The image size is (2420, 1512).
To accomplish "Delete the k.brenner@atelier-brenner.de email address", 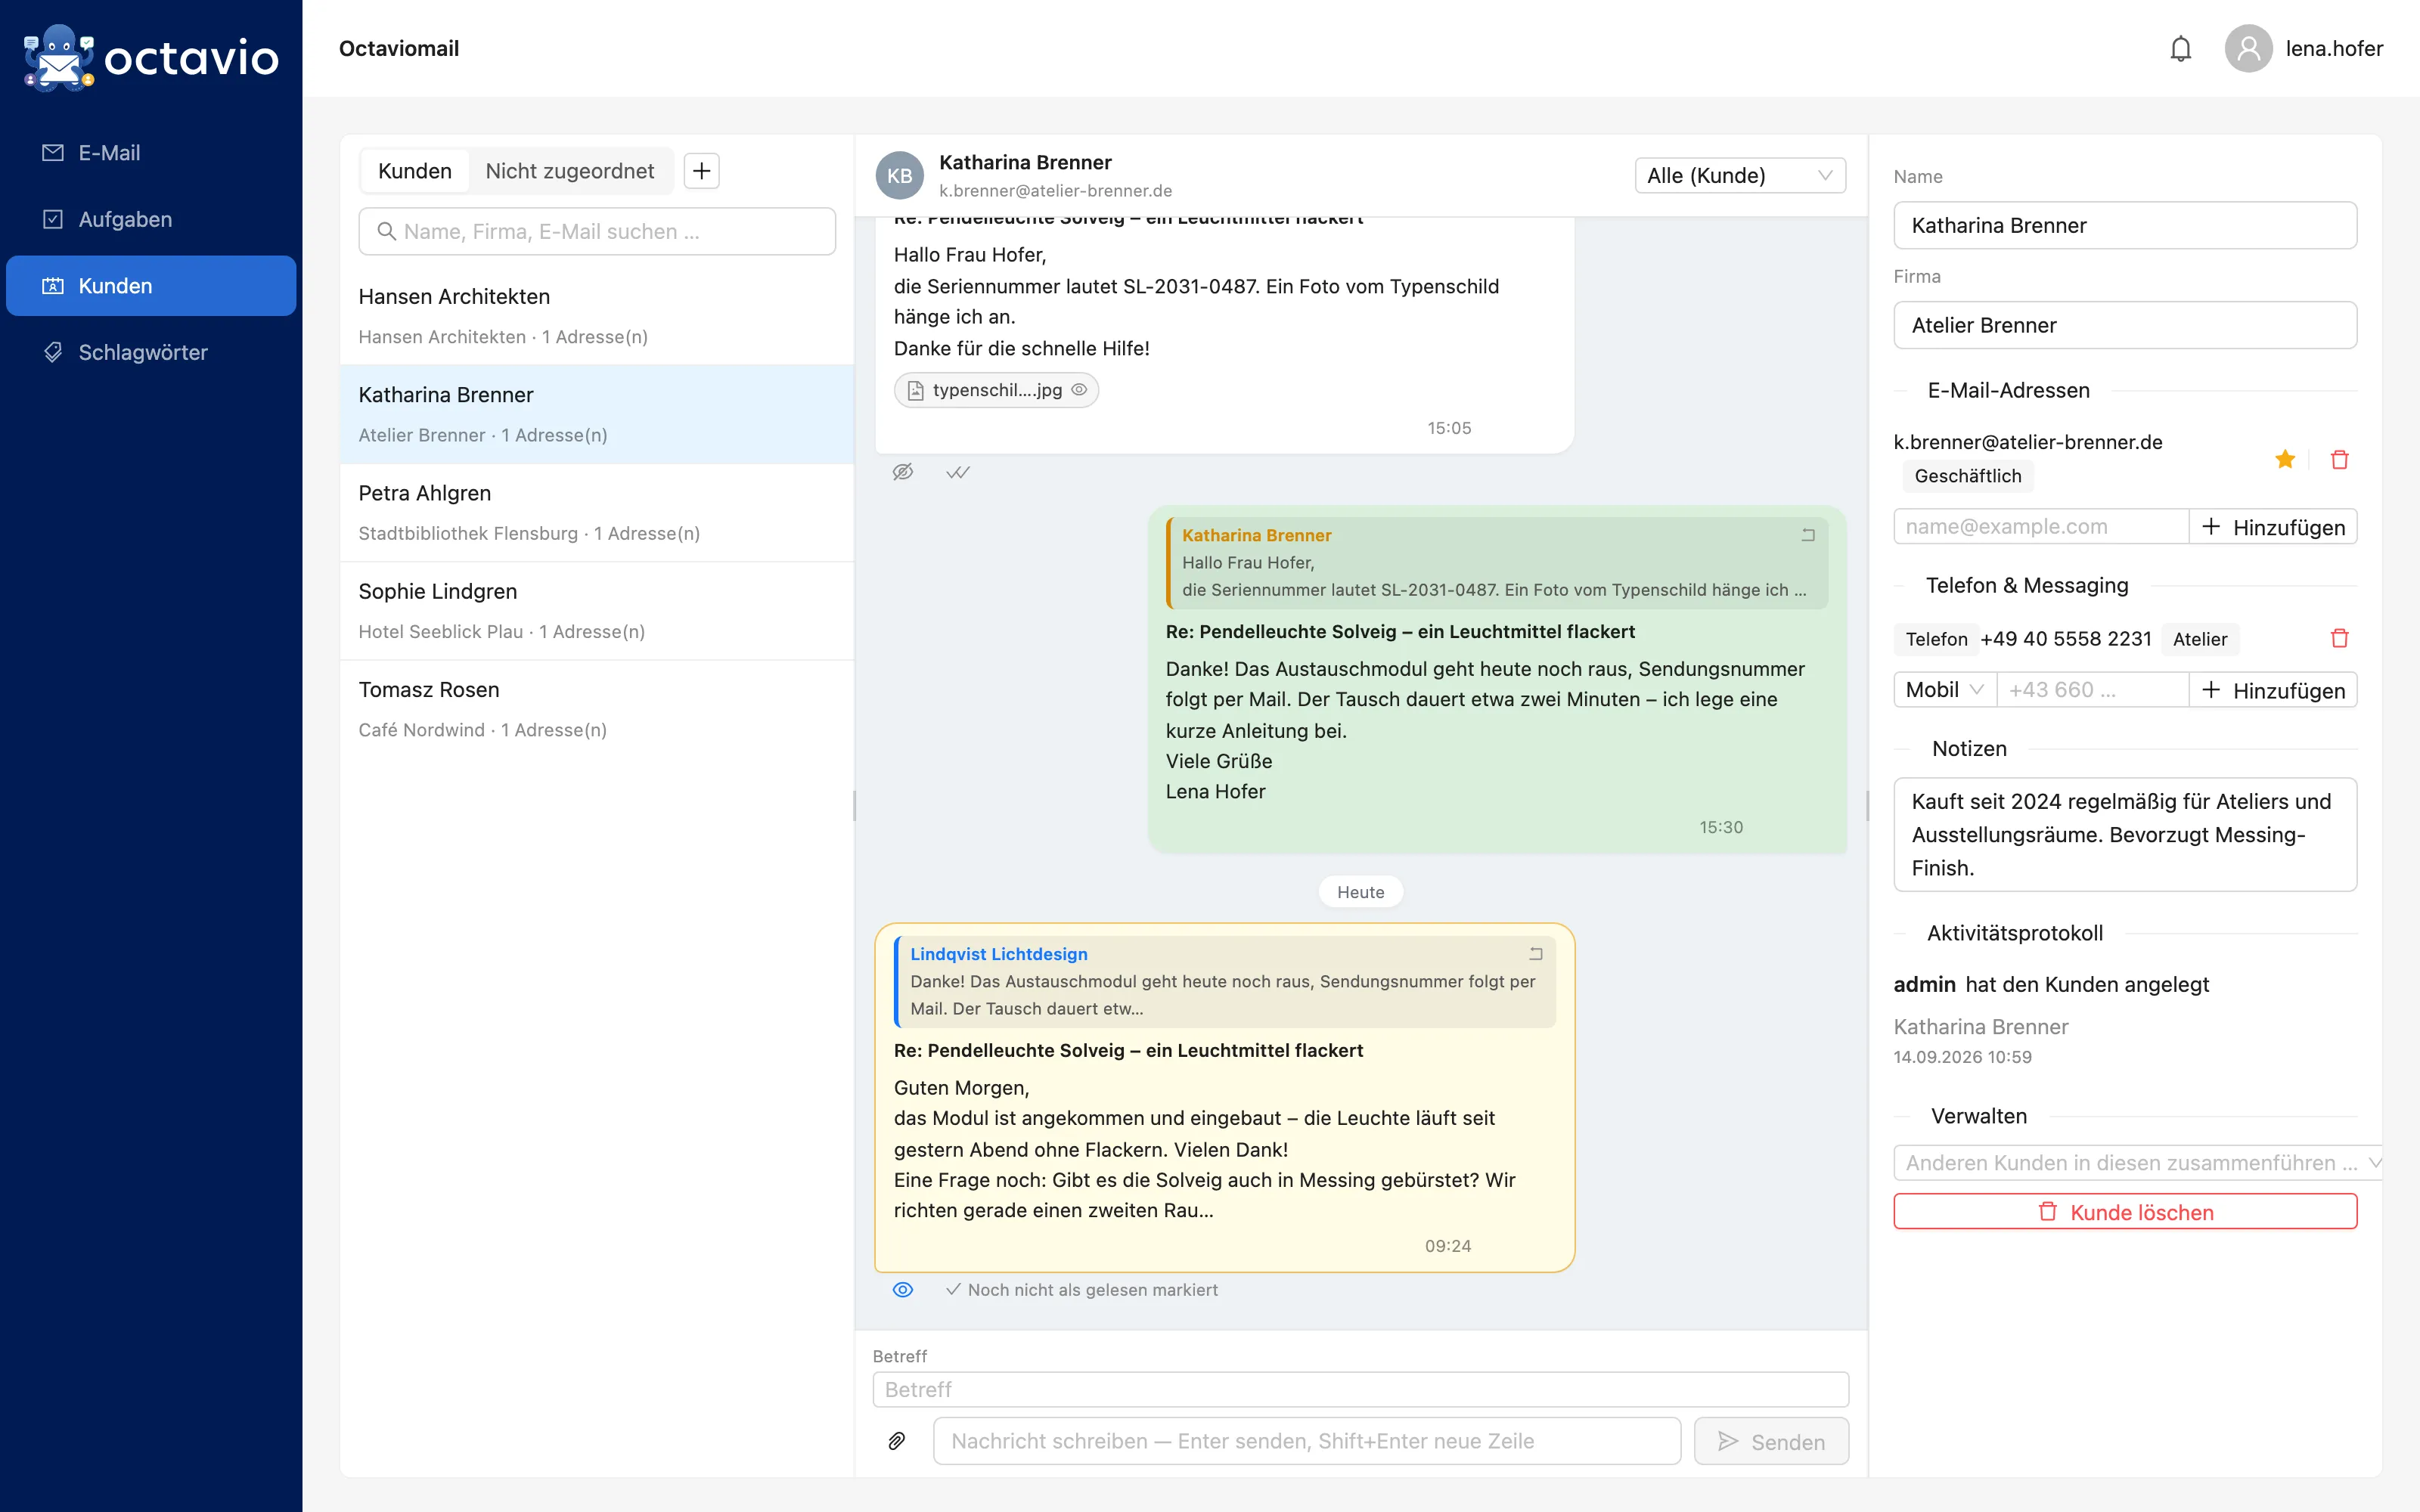I will pyautogui.click(x=2339, y=459).
